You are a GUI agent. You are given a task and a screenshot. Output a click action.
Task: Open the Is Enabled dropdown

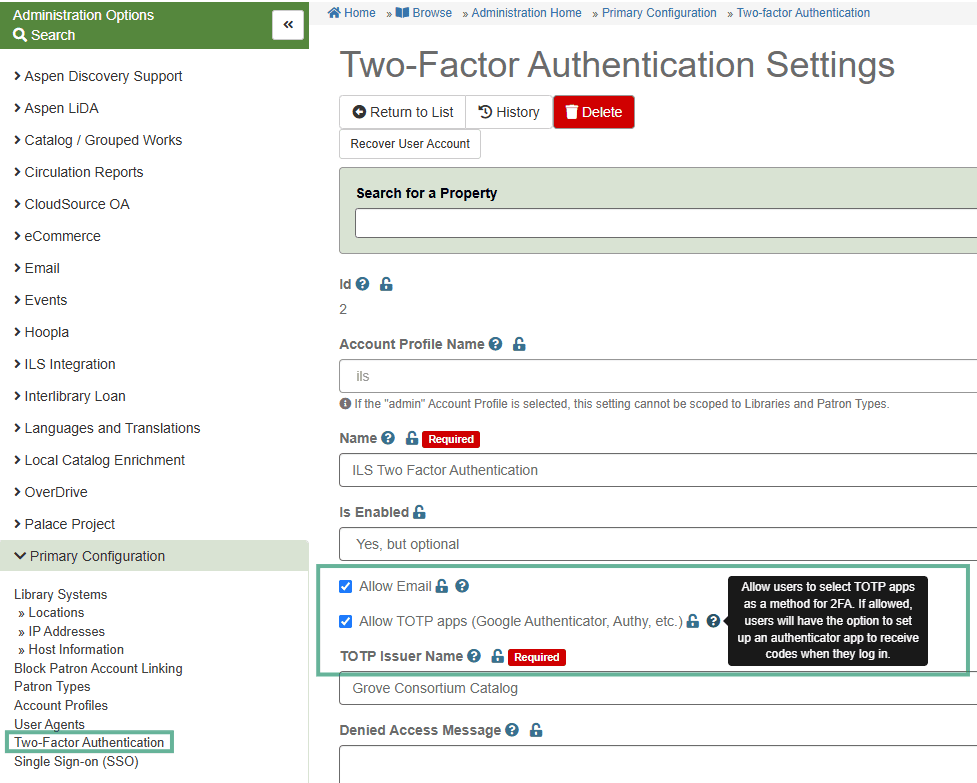click(658, 544)
